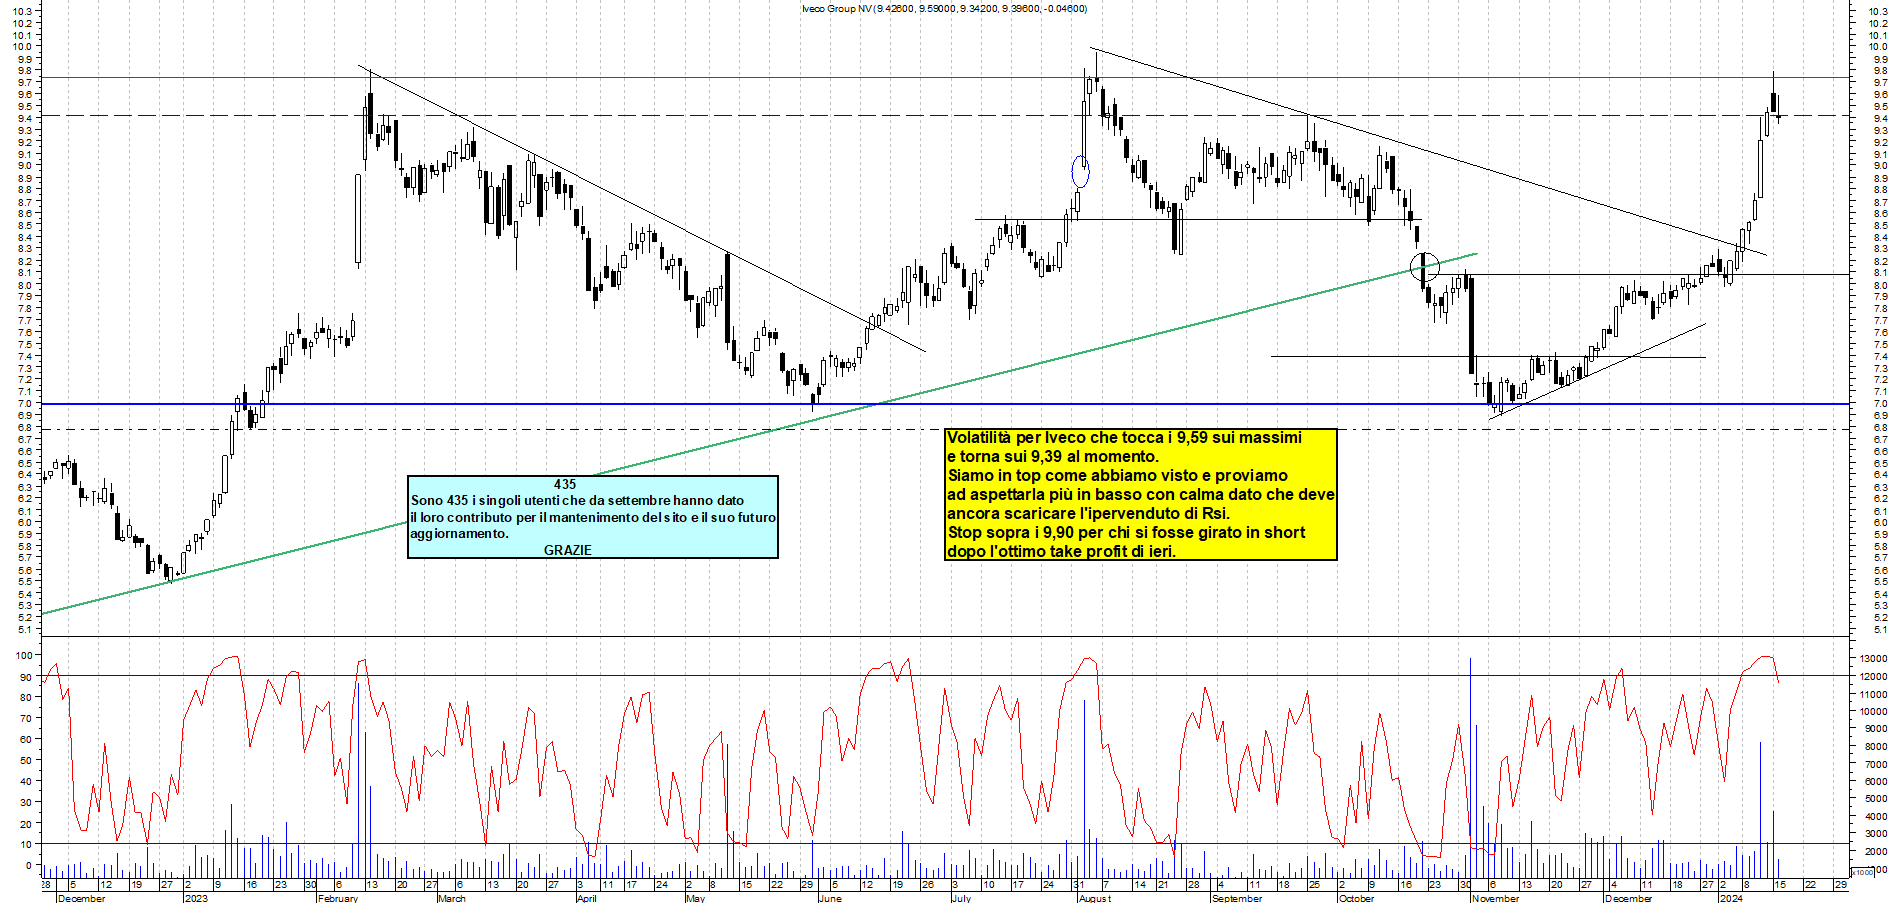Click the line 'Stop sopra i 9,90 per chi'
Viewport: 1890px width, 903px height.
tap(1126, 532)
